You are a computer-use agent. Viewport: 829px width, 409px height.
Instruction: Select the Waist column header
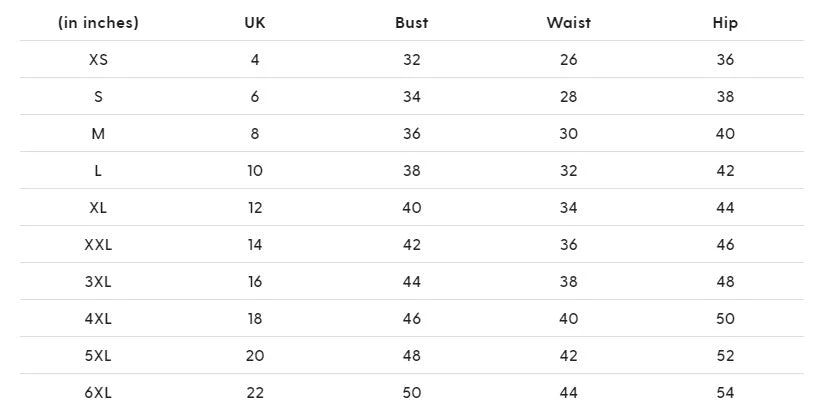pos(568,23)
